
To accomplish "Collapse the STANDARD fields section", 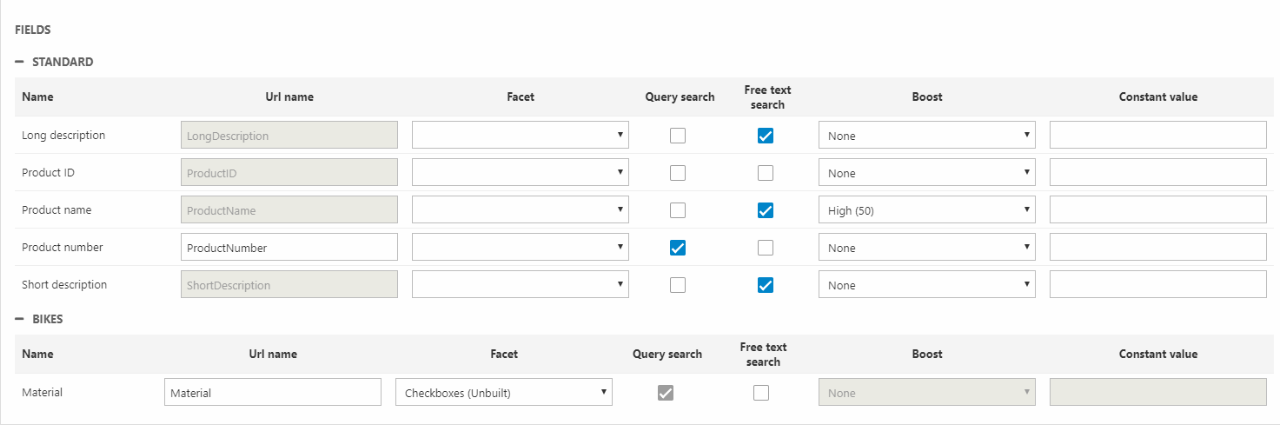I will (x=20, y=62).
